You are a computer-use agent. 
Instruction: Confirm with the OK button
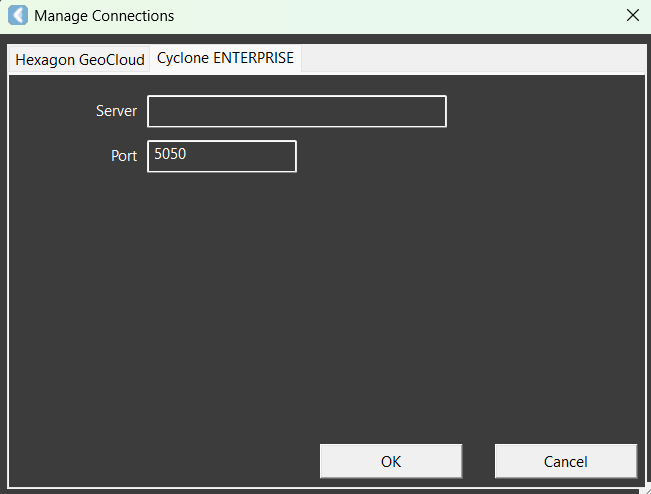click(391, 461)
